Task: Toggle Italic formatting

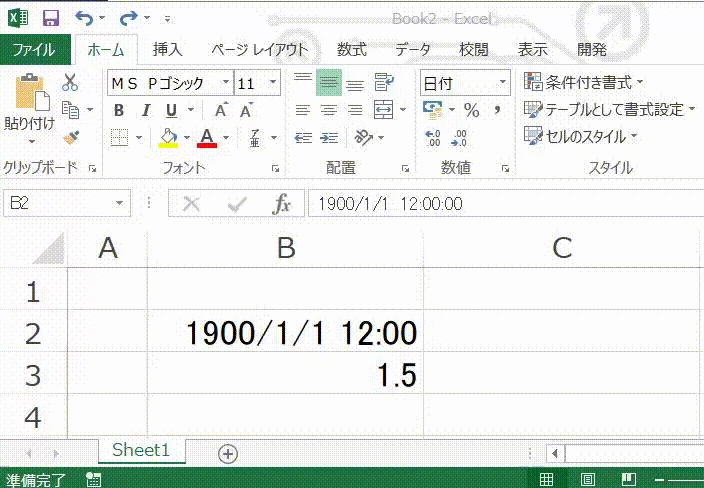Action: (146, 110)
